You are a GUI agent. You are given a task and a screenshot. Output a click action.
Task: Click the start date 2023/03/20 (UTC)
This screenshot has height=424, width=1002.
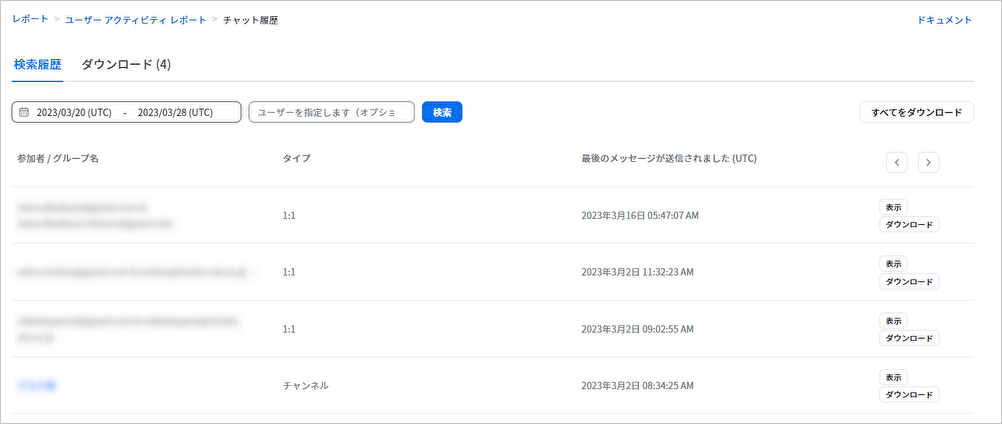(74, 113)
